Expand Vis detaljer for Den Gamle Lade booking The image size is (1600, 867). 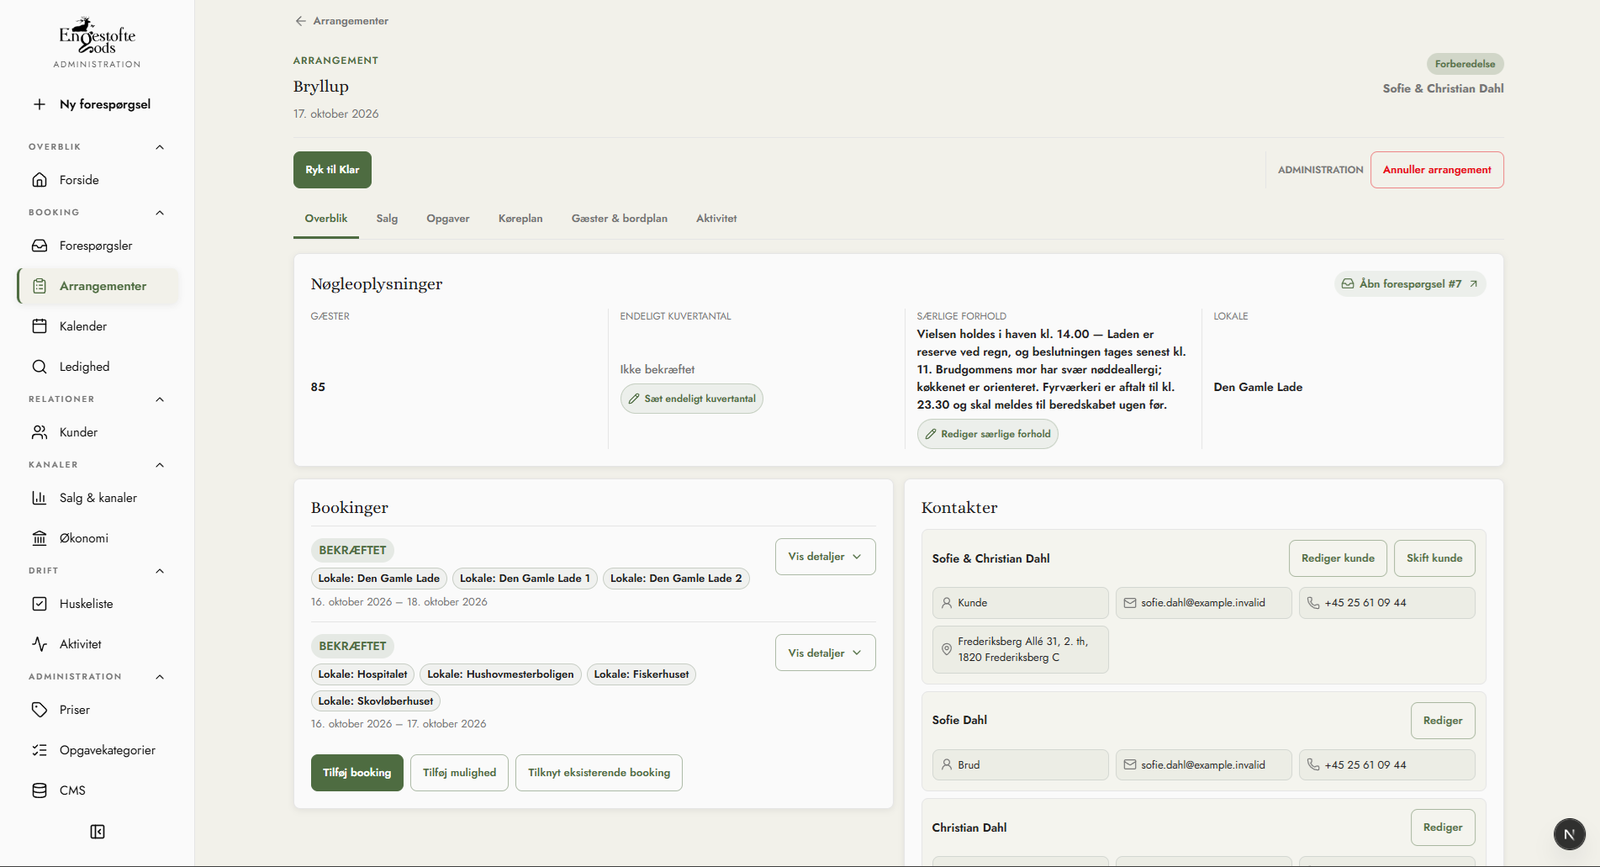click(x=825, y=557)
